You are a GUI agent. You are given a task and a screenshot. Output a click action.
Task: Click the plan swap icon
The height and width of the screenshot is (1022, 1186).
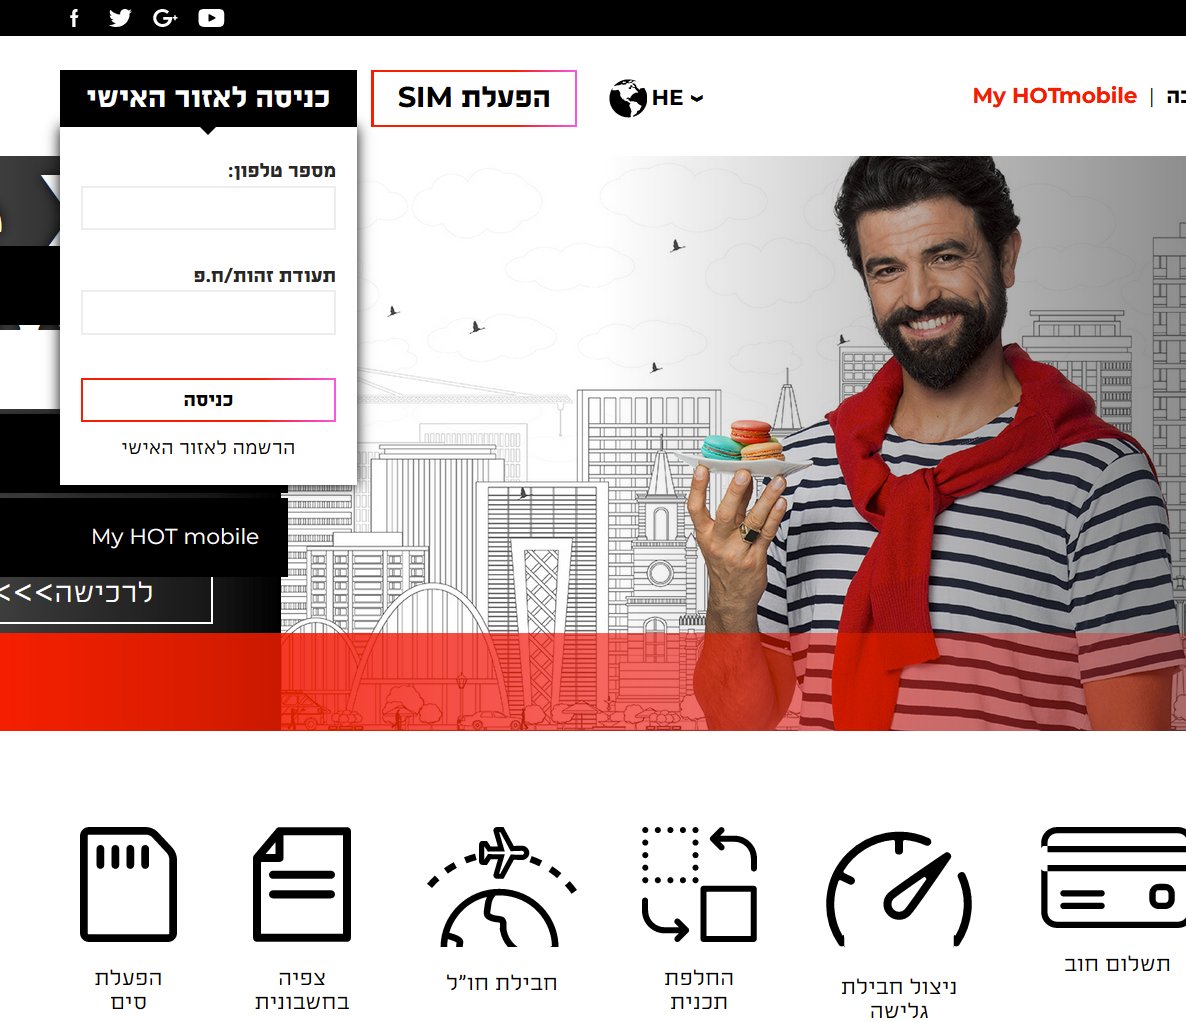pyautogui.click(x=699, y=884)
